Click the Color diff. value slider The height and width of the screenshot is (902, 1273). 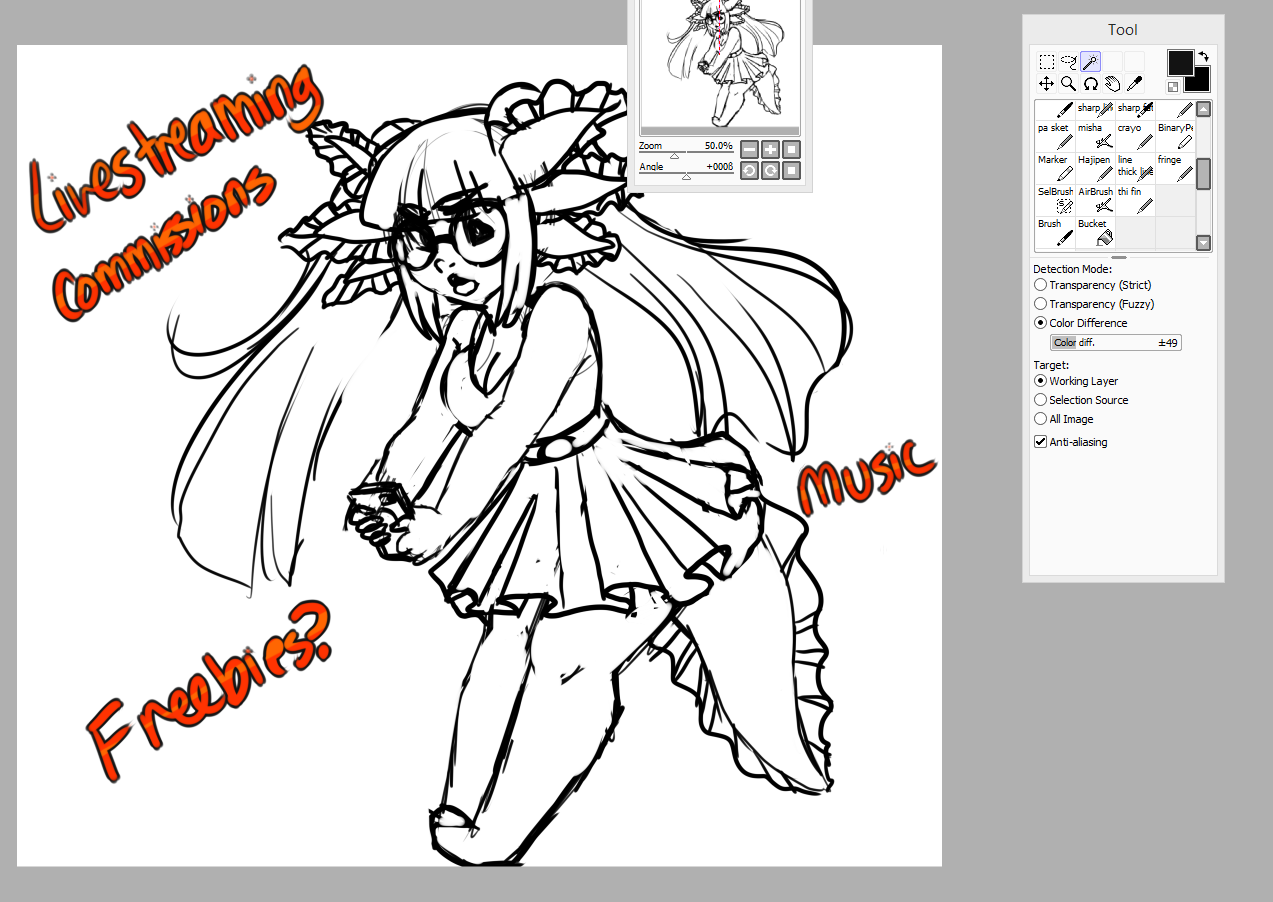pos(1116,343)
